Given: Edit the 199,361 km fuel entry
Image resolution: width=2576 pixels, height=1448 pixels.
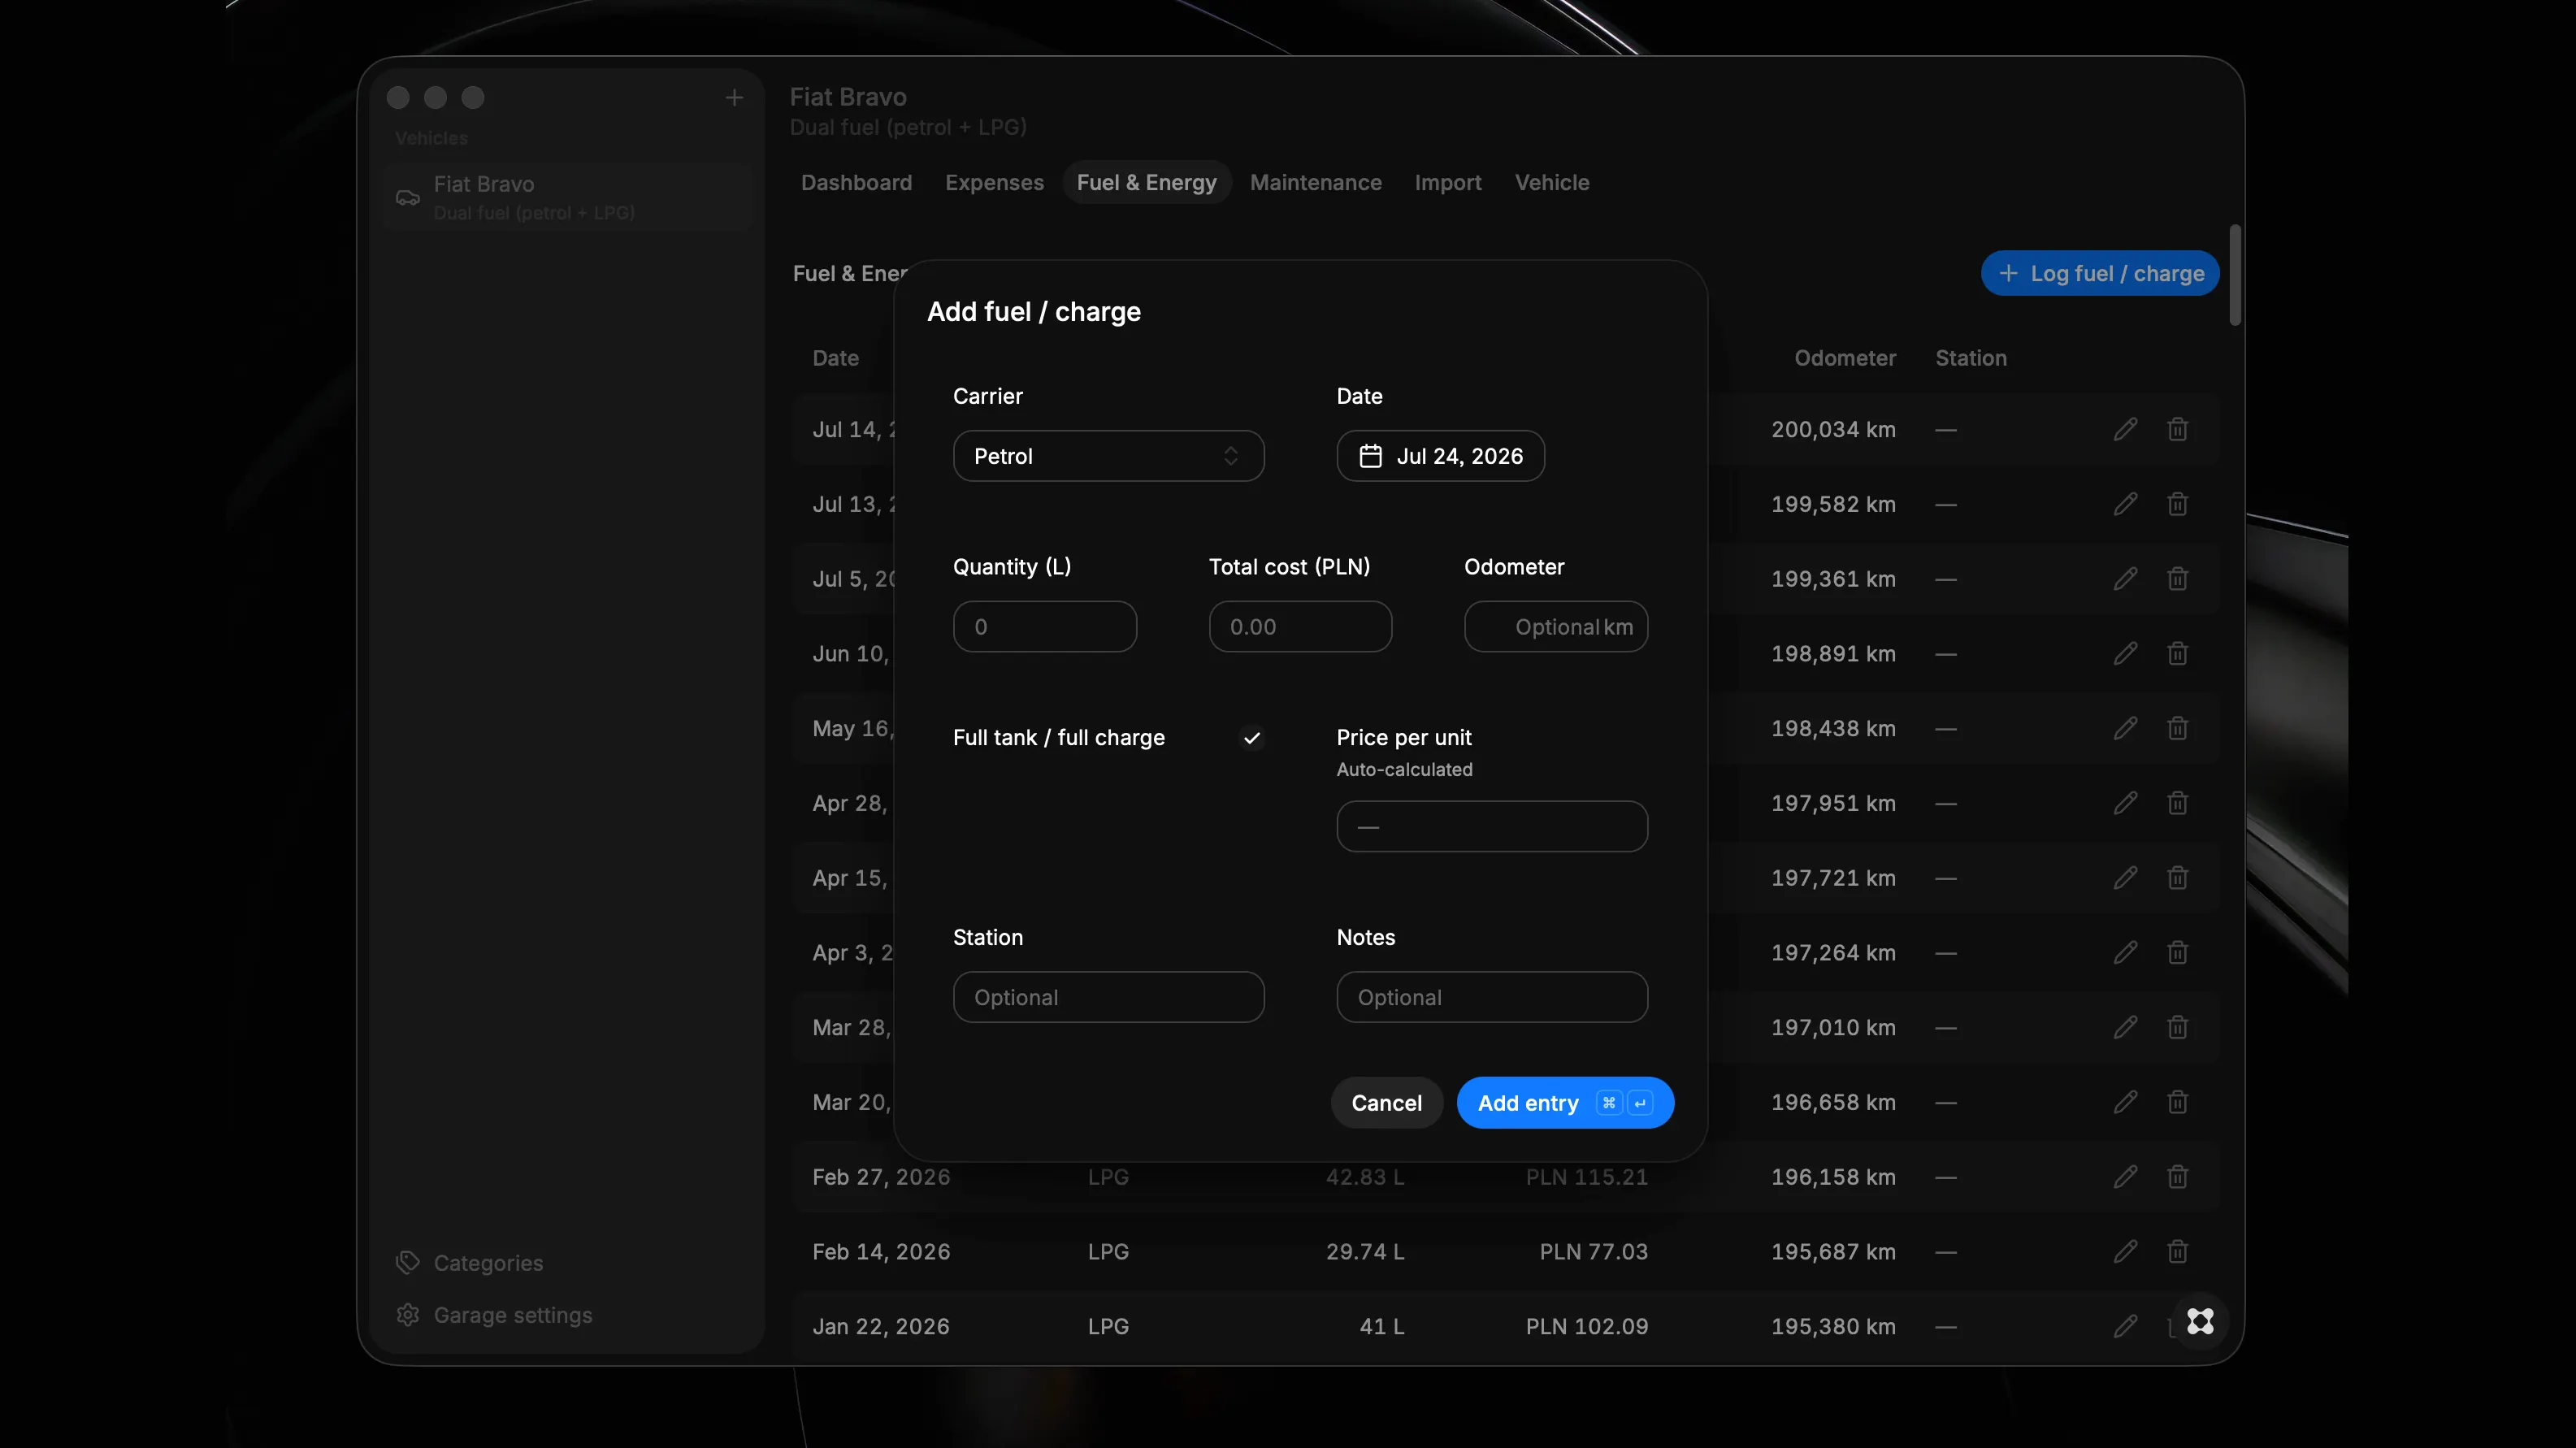Looking at the screenshot, I should [2125, 579].
